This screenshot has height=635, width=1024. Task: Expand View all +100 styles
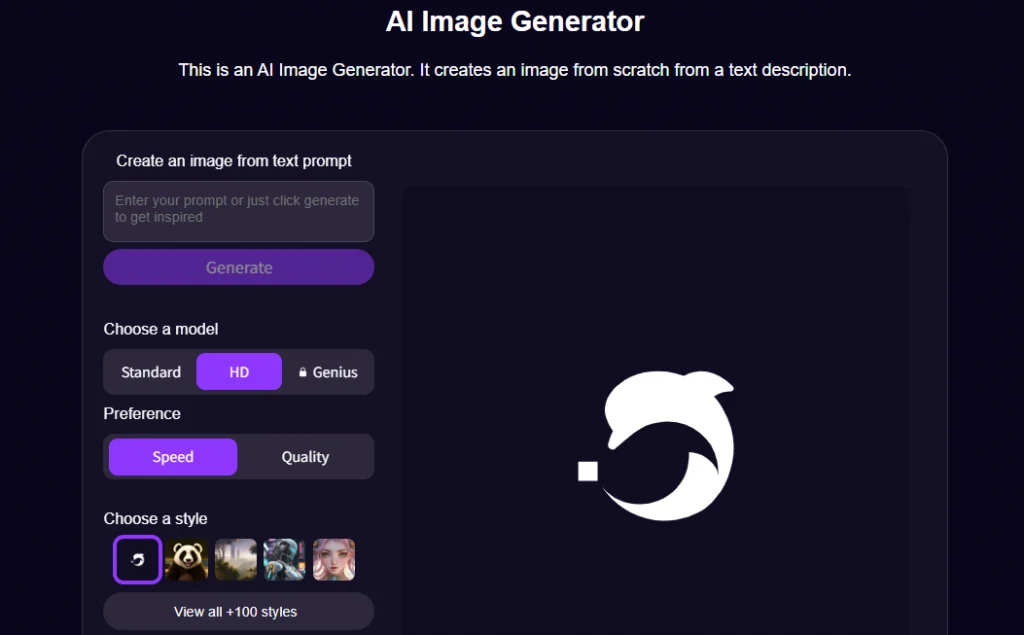tap(238, 611)
